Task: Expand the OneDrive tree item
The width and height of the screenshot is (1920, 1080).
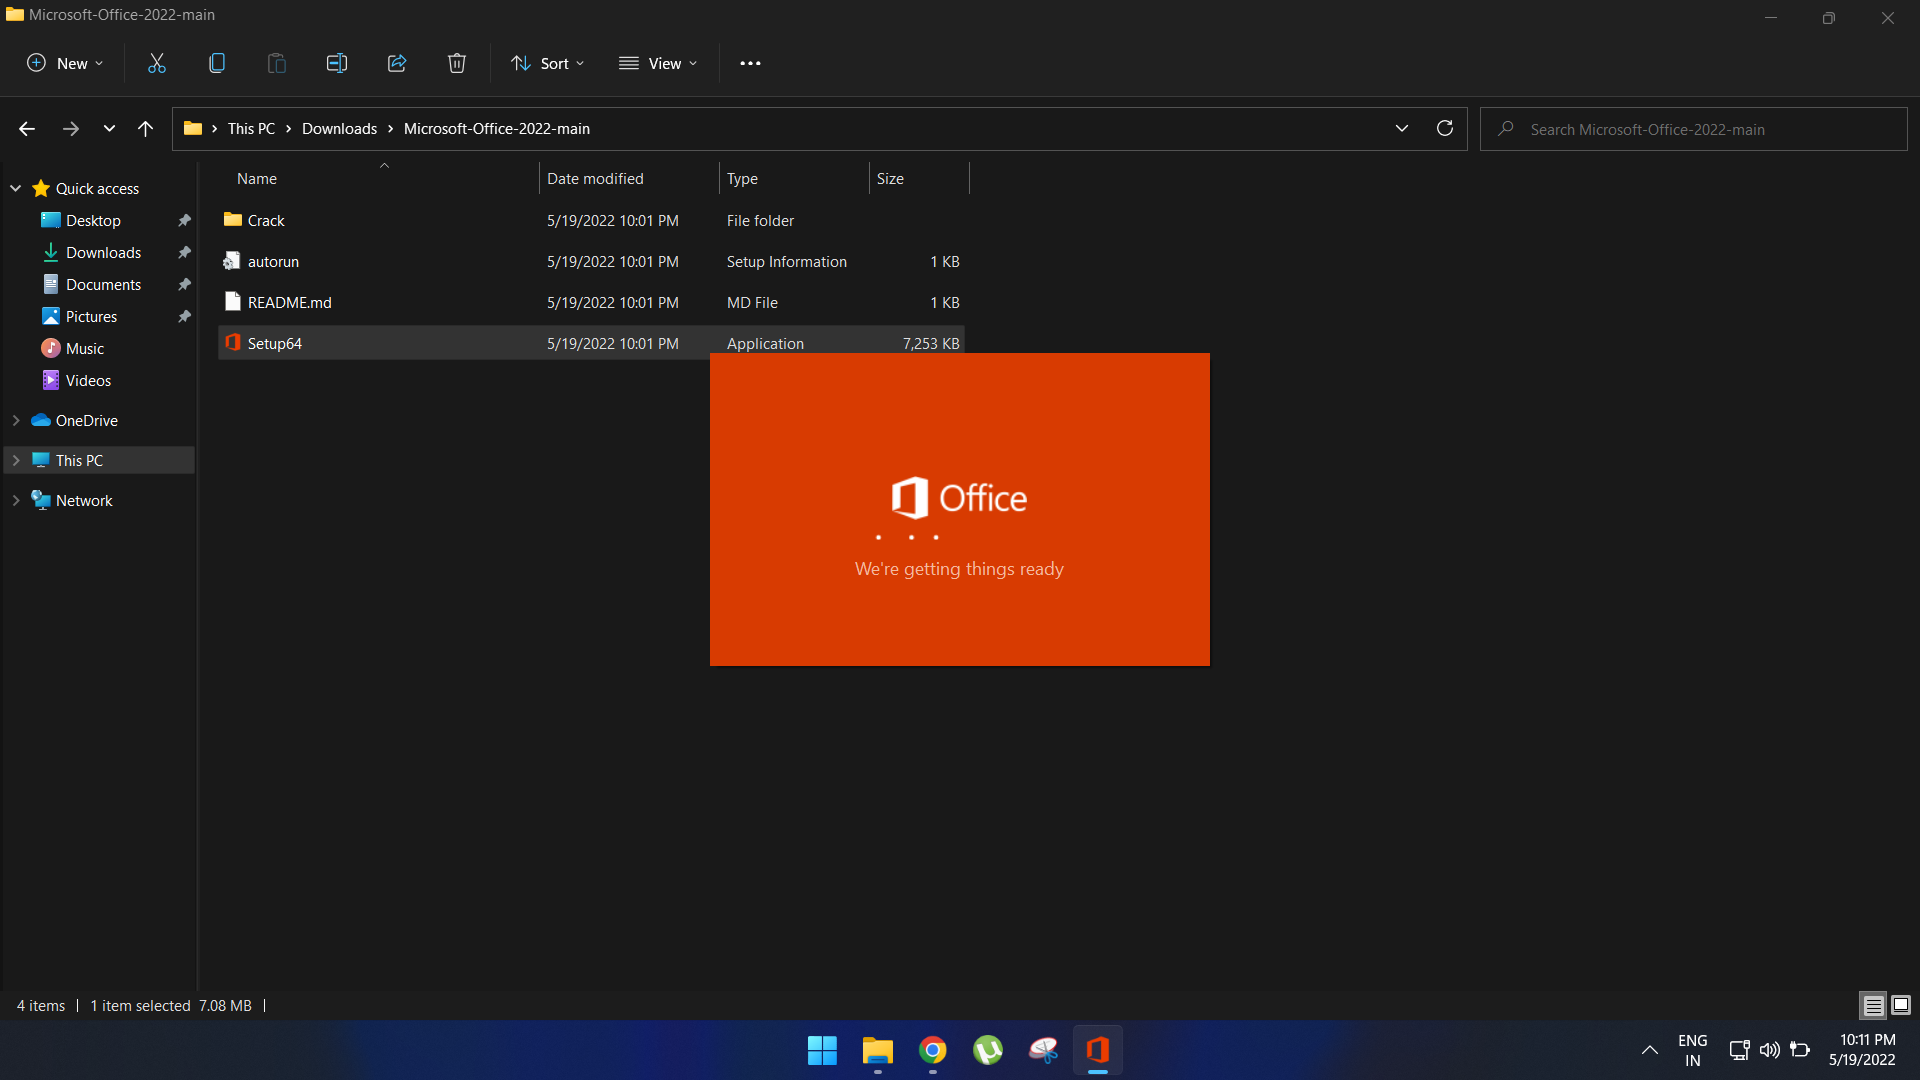Action: [16, 419]
